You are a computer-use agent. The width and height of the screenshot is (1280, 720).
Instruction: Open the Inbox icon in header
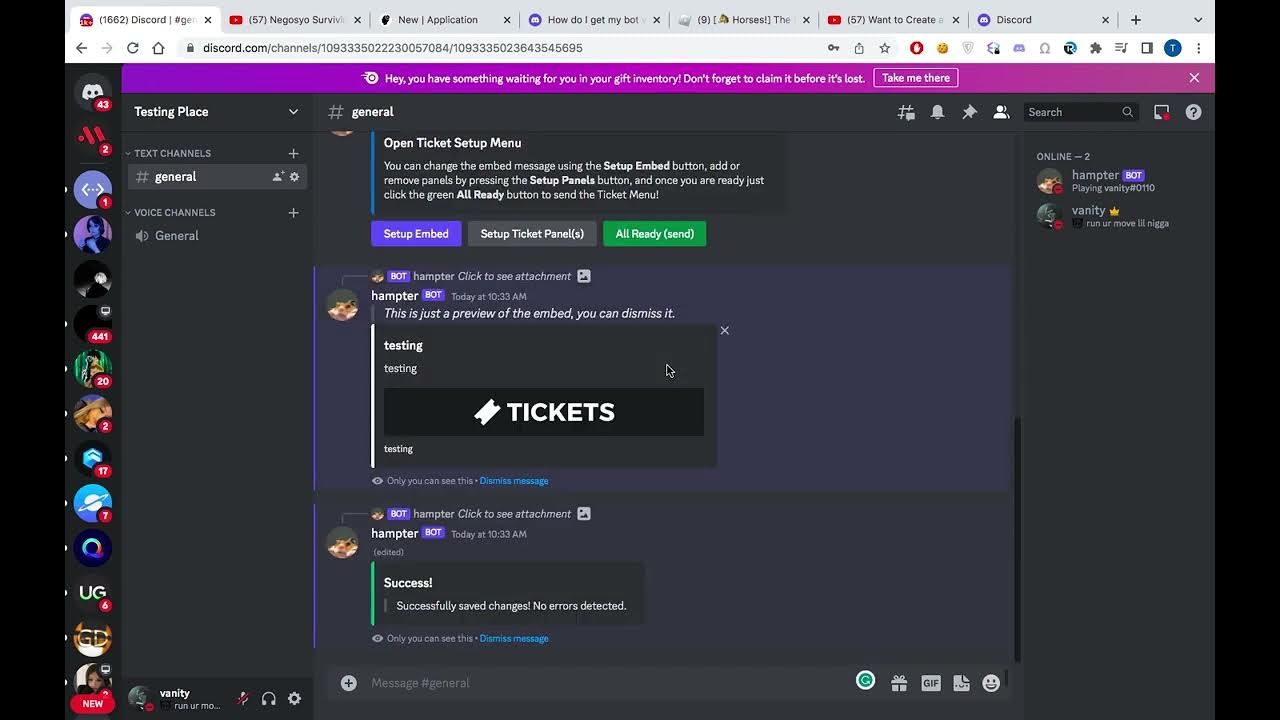[x=1161, y=112]
